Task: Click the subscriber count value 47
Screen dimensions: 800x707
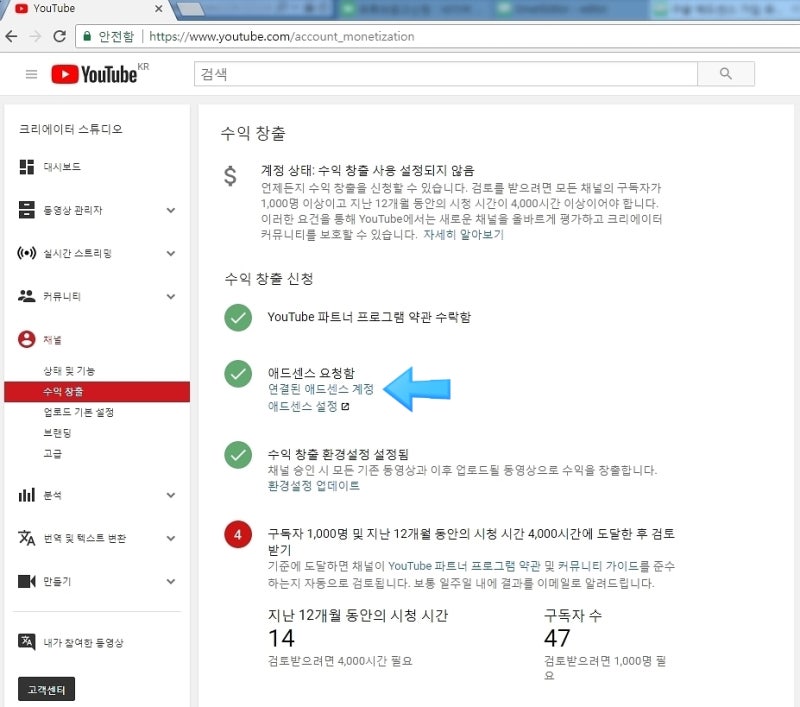Action: [557, 638]
